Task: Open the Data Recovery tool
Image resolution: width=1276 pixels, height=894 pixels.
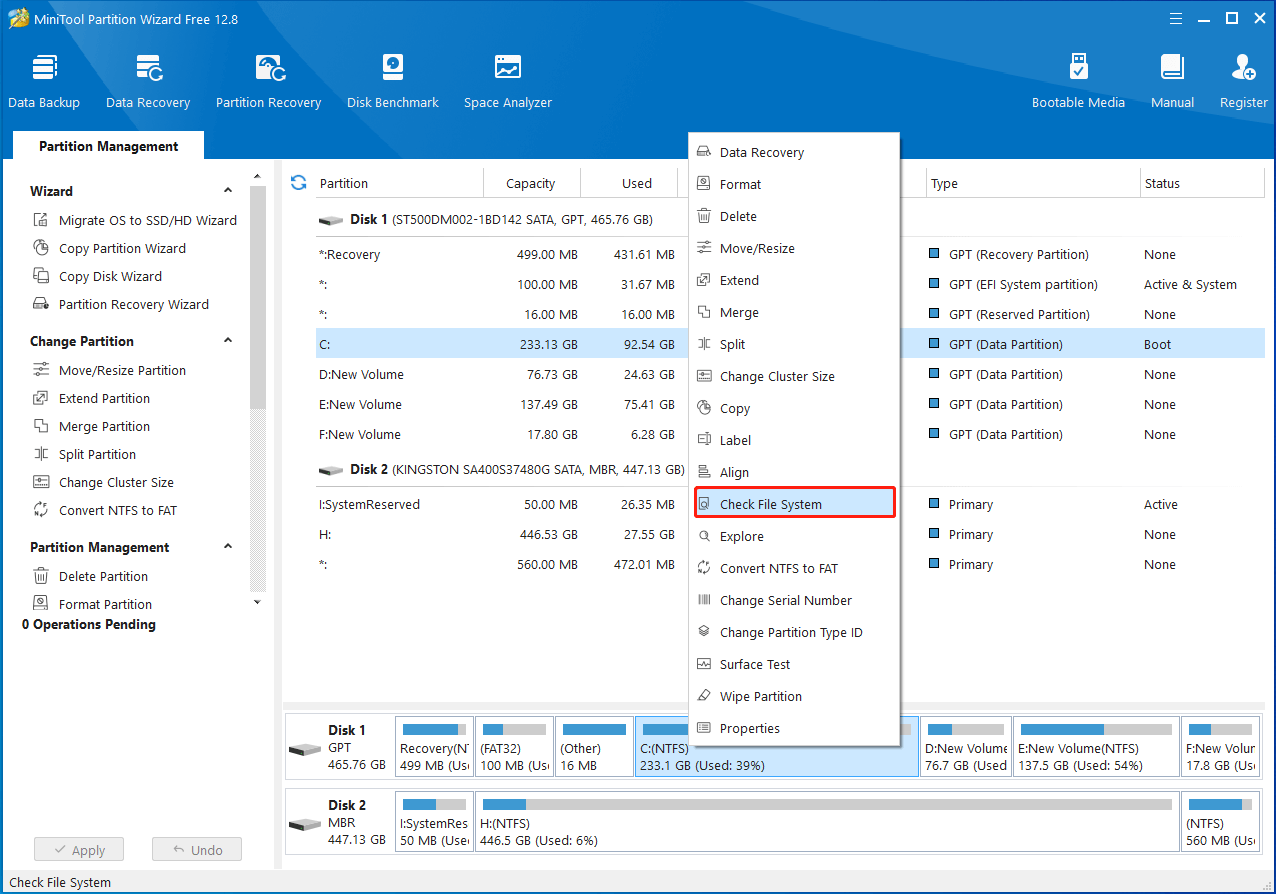Action: [x=148, y=82]
